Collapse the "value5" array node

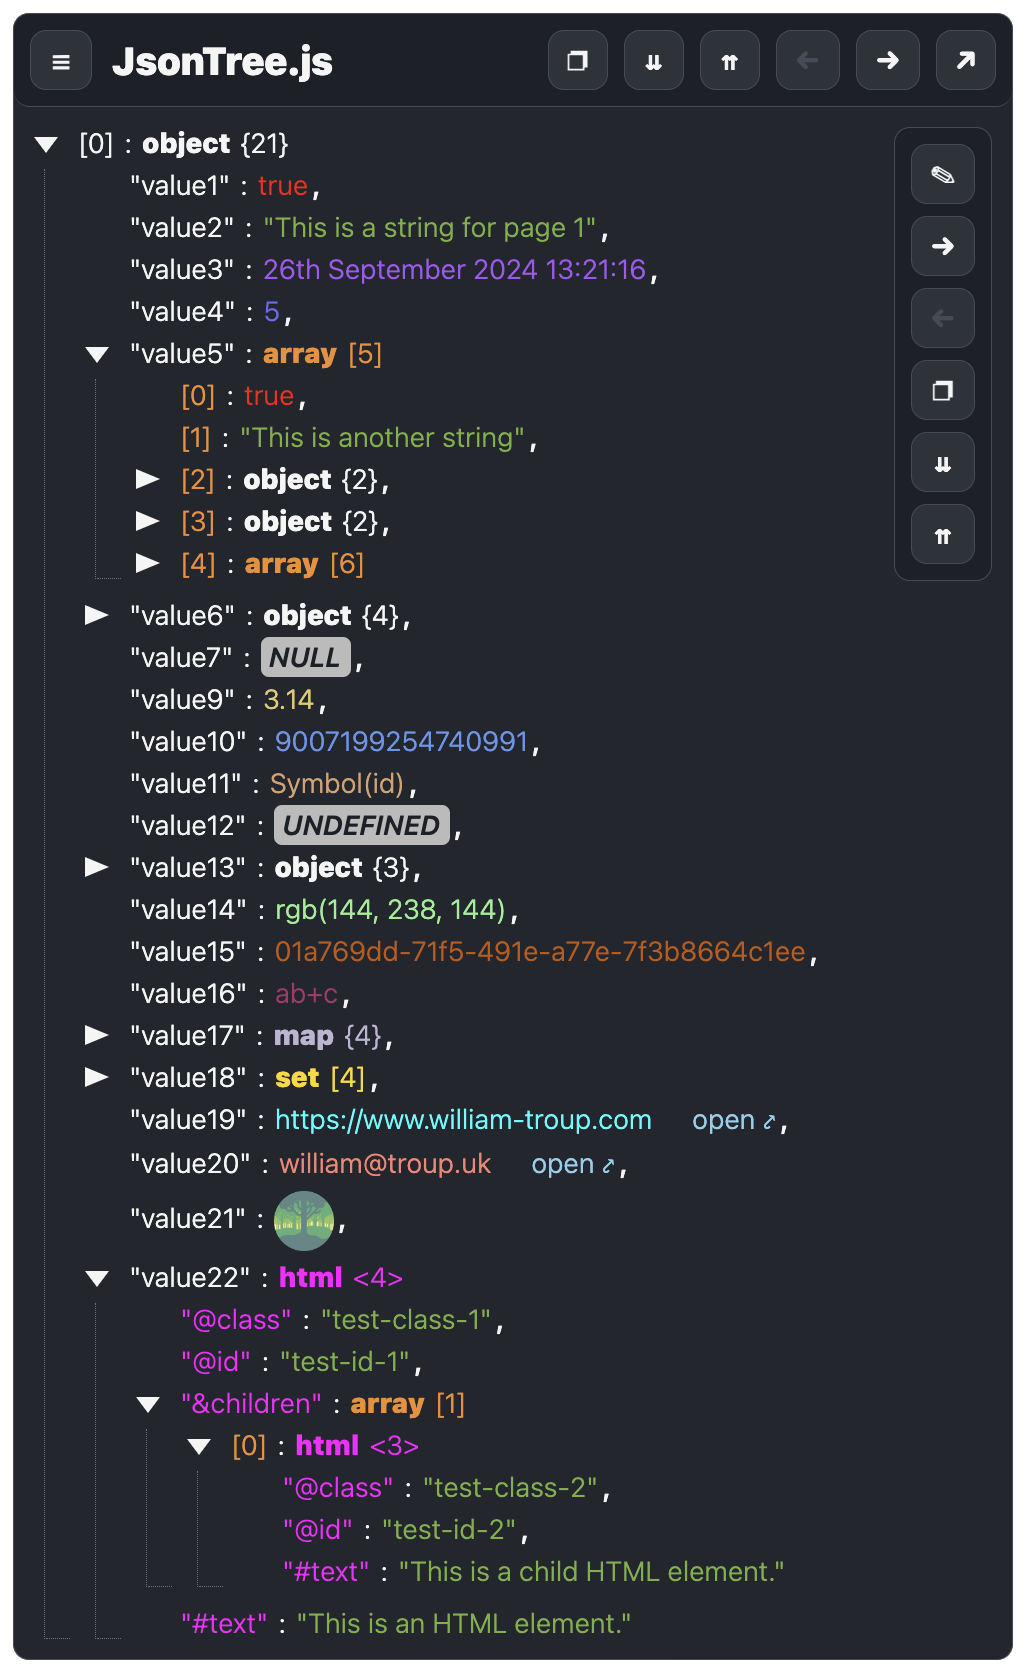pyautogui.click(x=97, y=354)
